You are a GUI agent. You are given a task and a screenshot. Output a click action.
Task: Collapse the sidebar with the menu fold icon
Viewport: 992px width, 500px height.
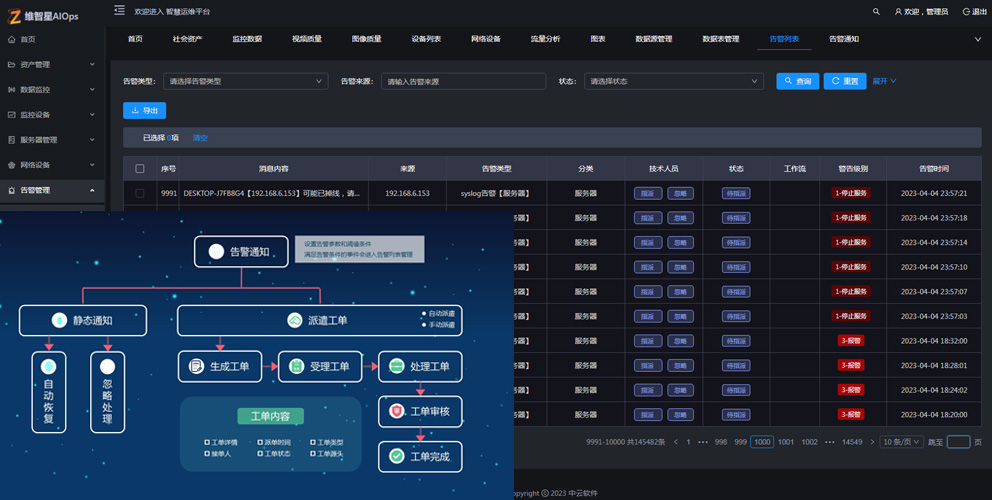[x=120, y=11]
